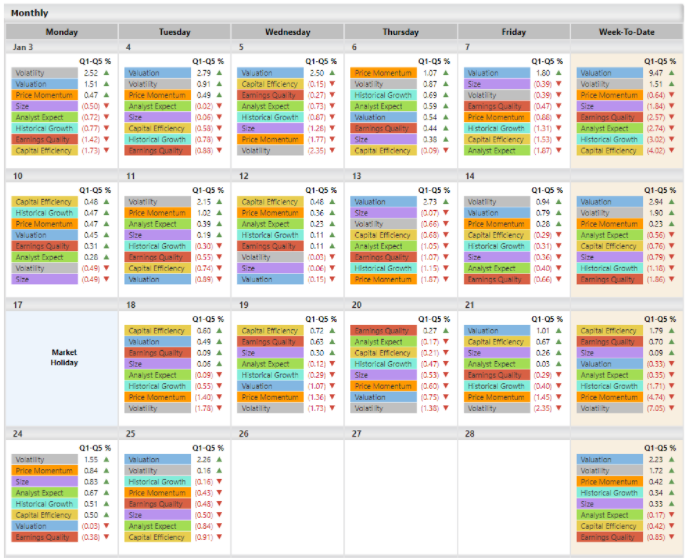Click red down arrow beside Volatility on Wednesday 5
Viewport: 689px width, 560px height.
[x=333, y=151]
